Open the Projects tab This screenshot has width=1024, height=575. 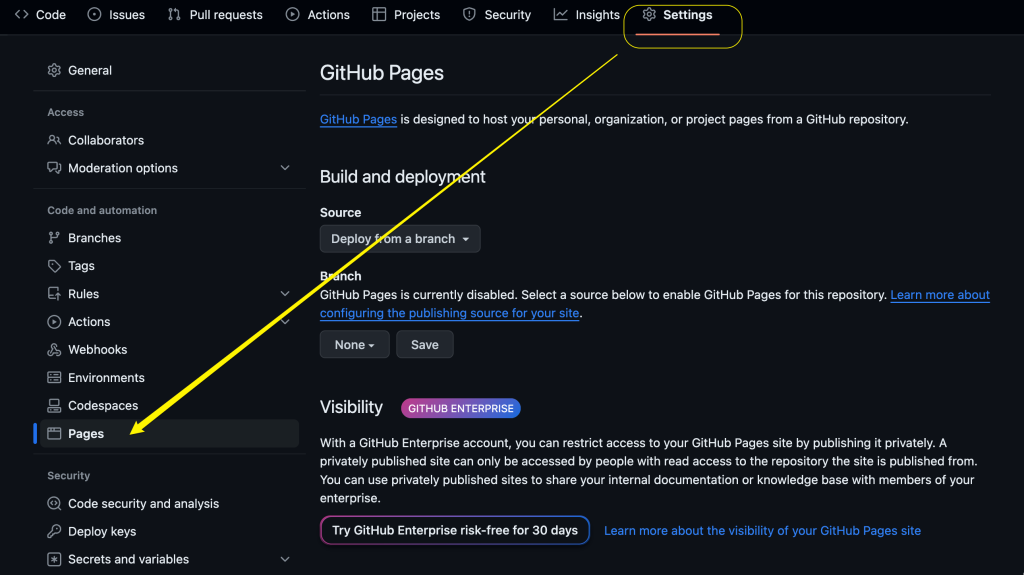406,14
